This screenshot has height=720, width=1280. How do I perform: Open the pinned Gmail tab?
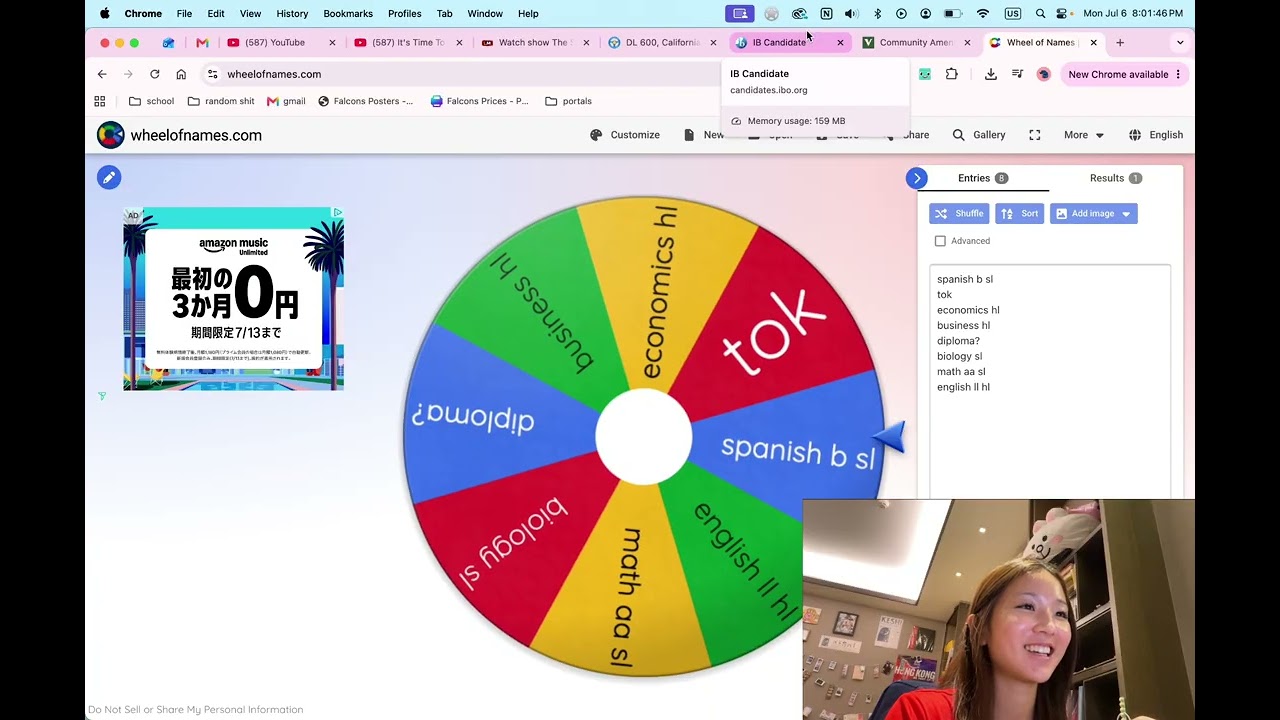pyautogui.click(x=202, y=43)
